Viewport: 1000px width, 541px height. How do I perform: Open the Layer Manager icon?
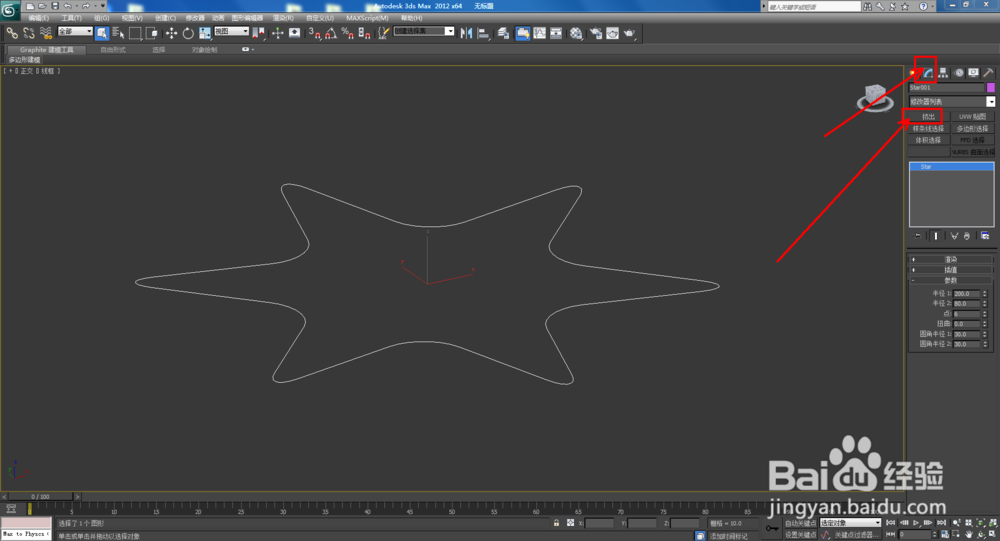(x=503, y=33)
